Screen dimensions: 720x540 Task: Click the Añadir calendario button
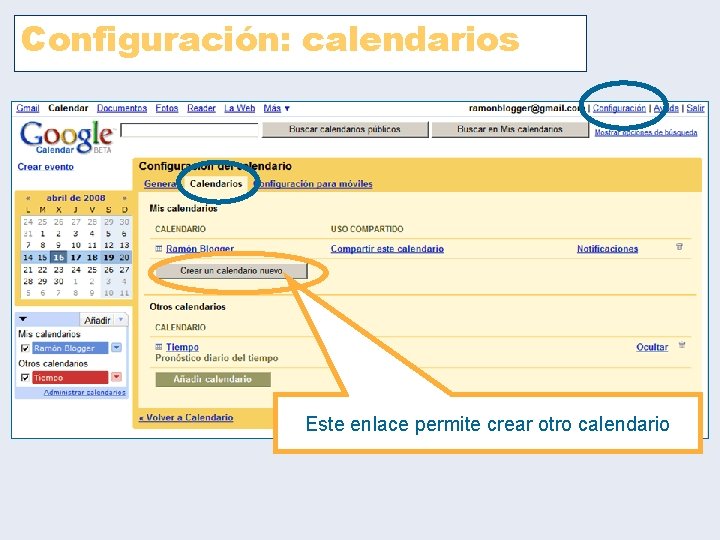coord(213,379)
